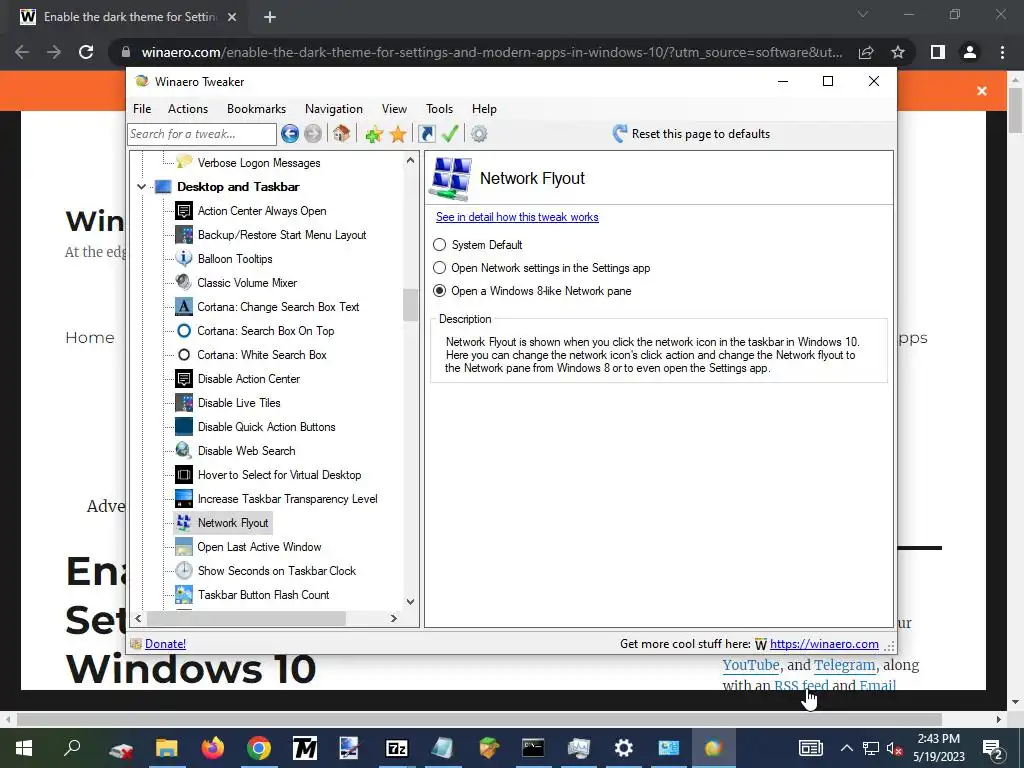This screenshot has width=1024, height=768.
Task: Open the Bookmarks menu
Action: 256,109
